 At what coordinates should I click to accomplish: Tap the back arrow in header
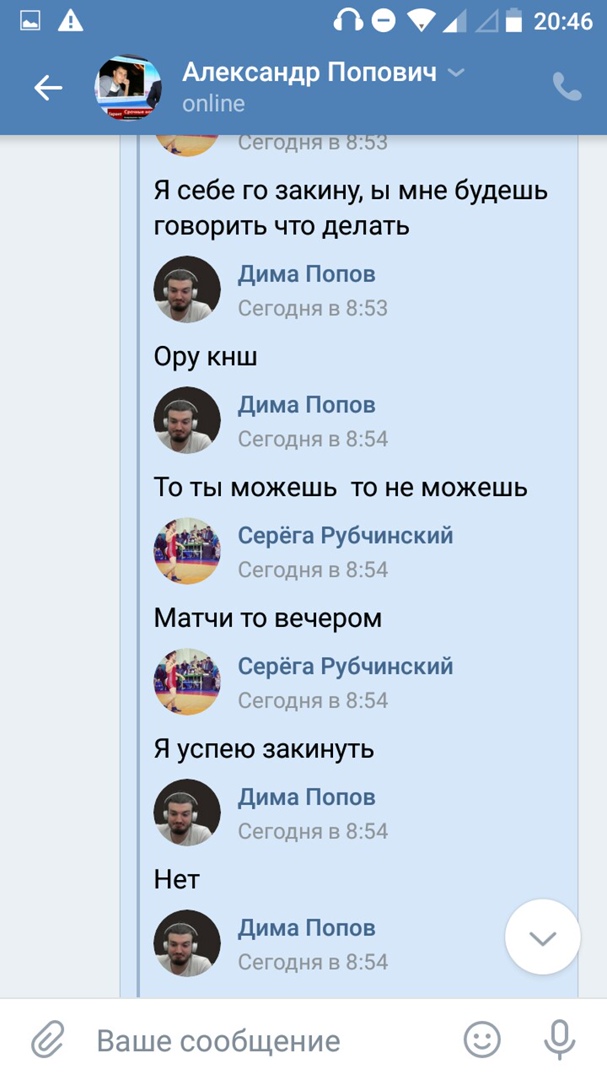click(48, 88)
